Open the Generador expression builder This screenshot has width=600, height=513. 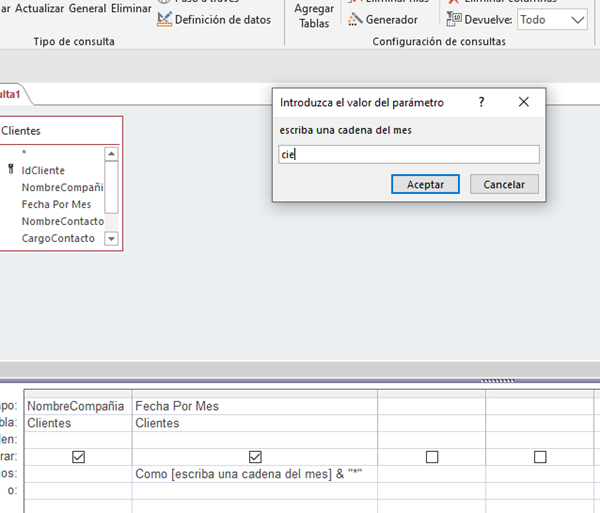point(383,20)
